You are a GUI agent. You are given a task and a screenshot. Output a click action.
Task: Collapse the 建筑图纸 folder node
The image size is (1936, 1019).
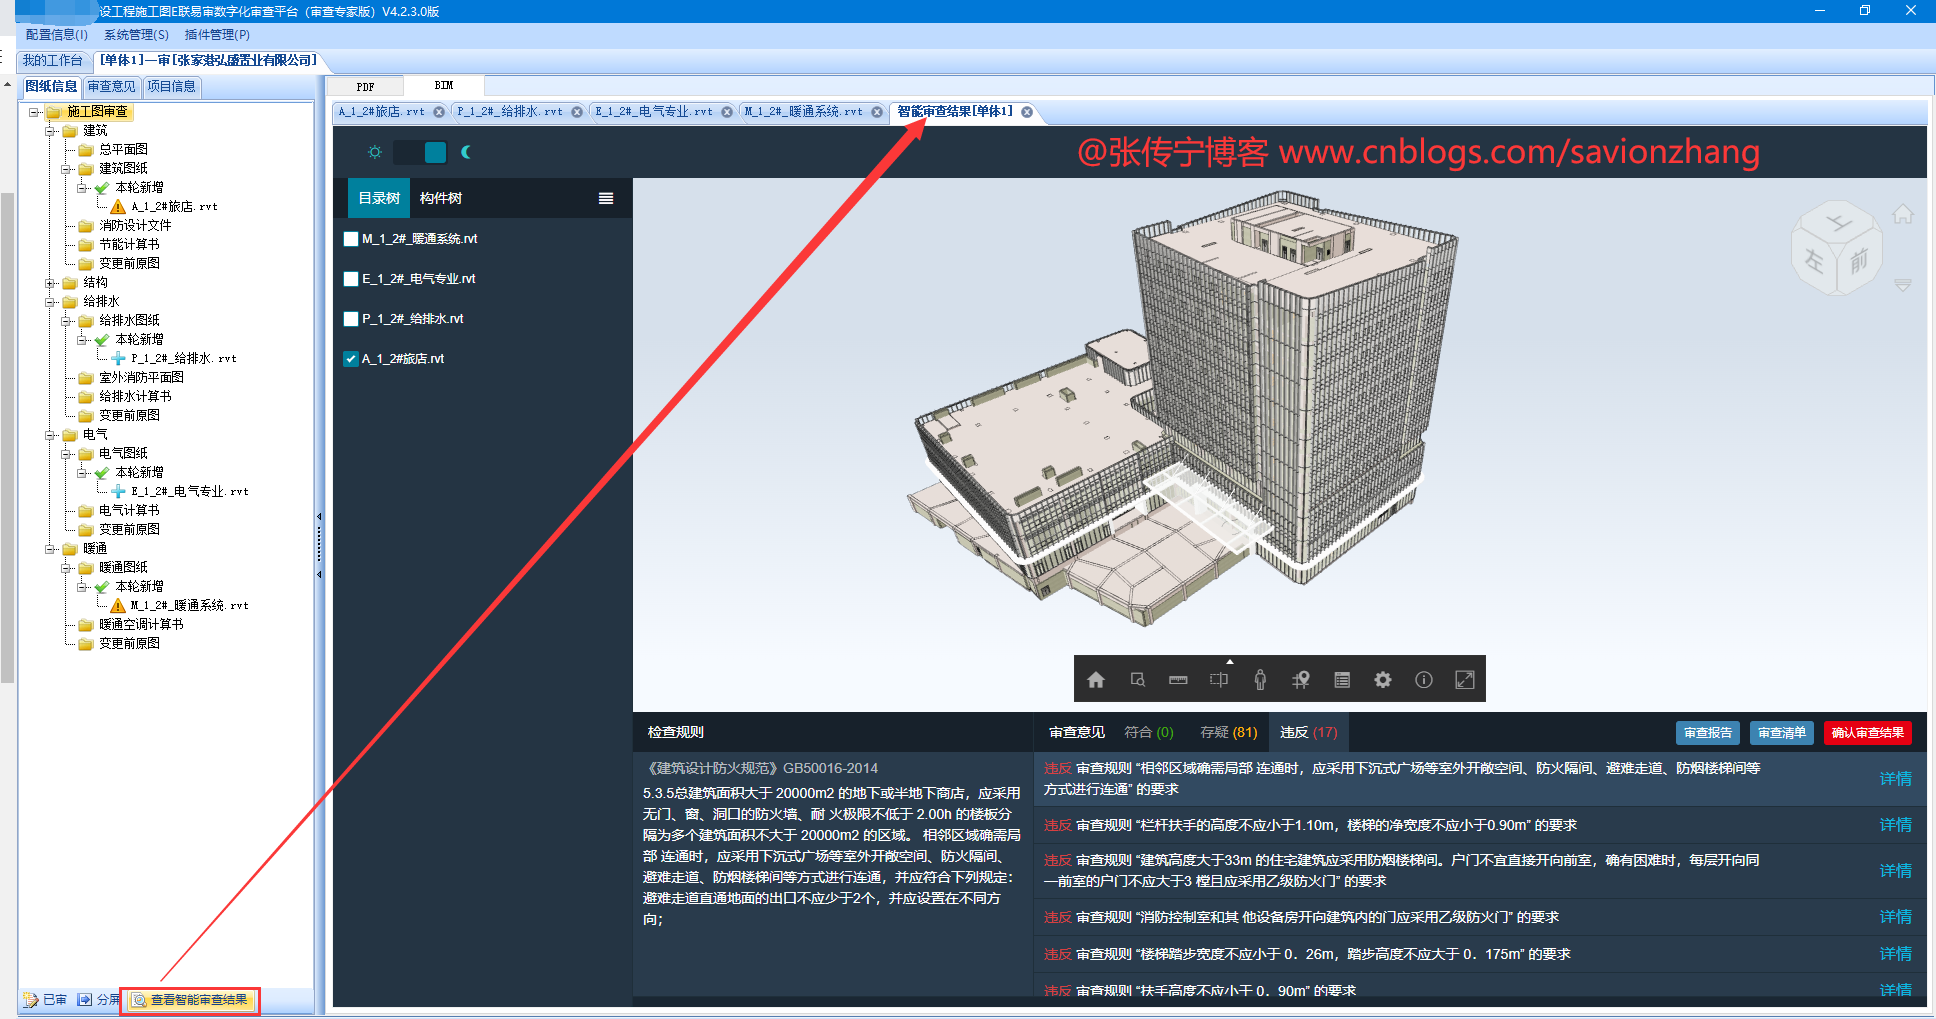click(x=66, y=169)
